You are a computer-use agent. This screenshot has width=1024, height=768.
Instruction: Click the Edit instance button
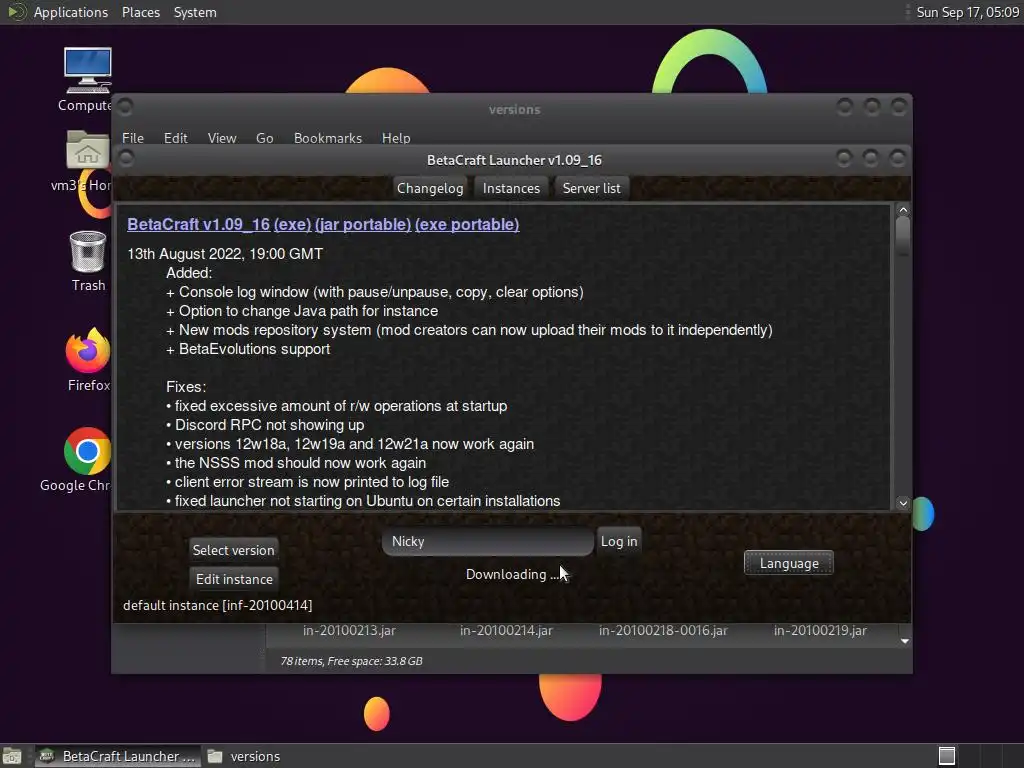click(x=234, y=579)
